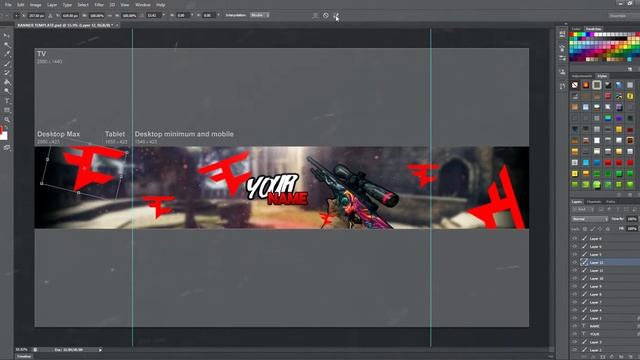Viewport: 640px width, 360px height.
Task: Switch to the Adjustments tab
Action: [x=582, y=76]
